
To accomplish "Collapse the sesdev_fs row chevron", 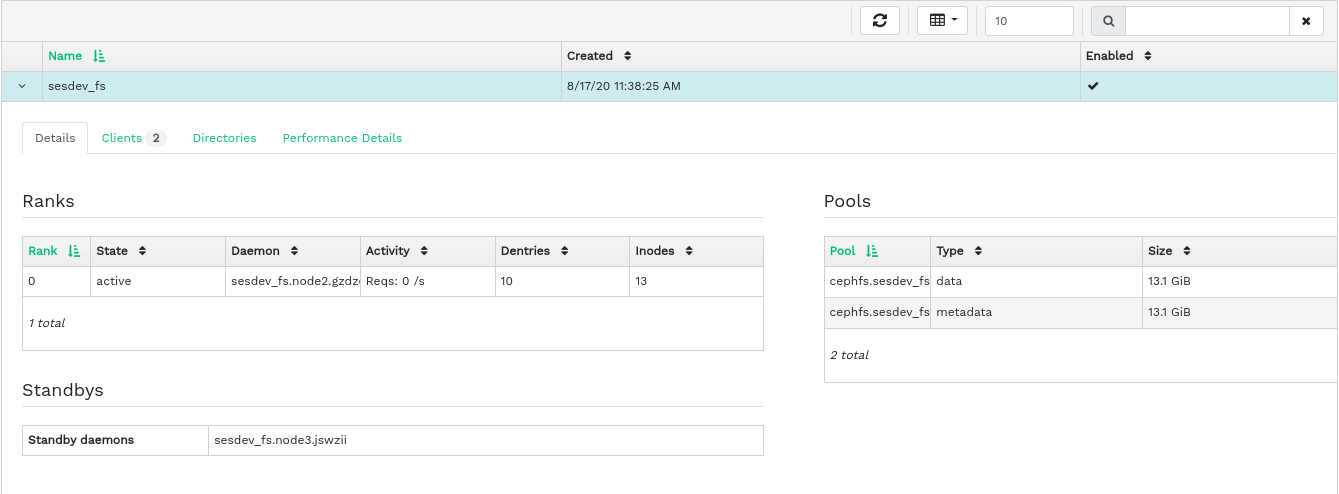I will click(x=22, y=87).
